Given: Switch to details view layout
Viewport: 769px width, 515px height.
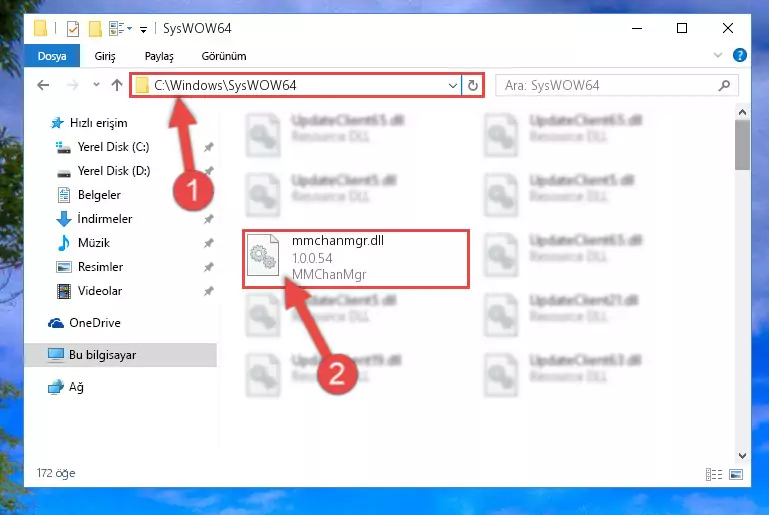Looking at the screenshot, I should [714, 474].
